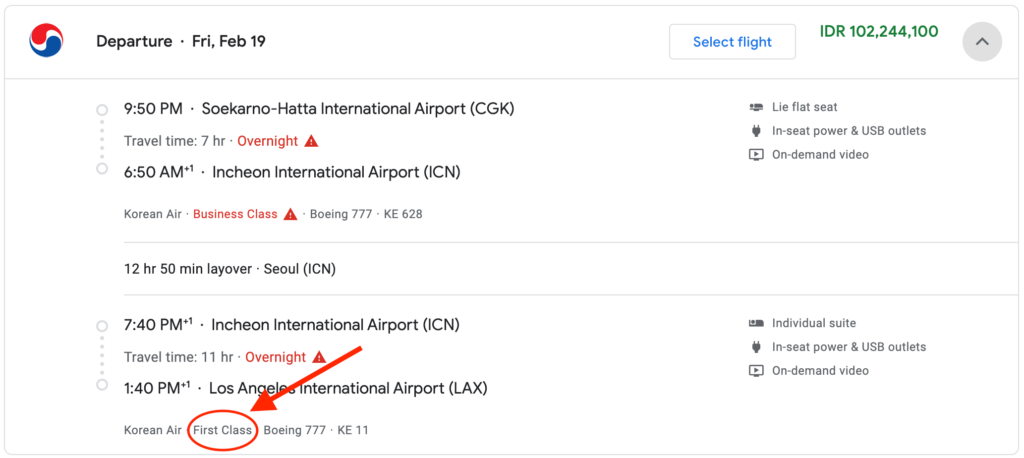Click the 12 hr 50 min layover row
Image resolution: width=1024 pixels, height=458 pixels.
pos(230,269)
